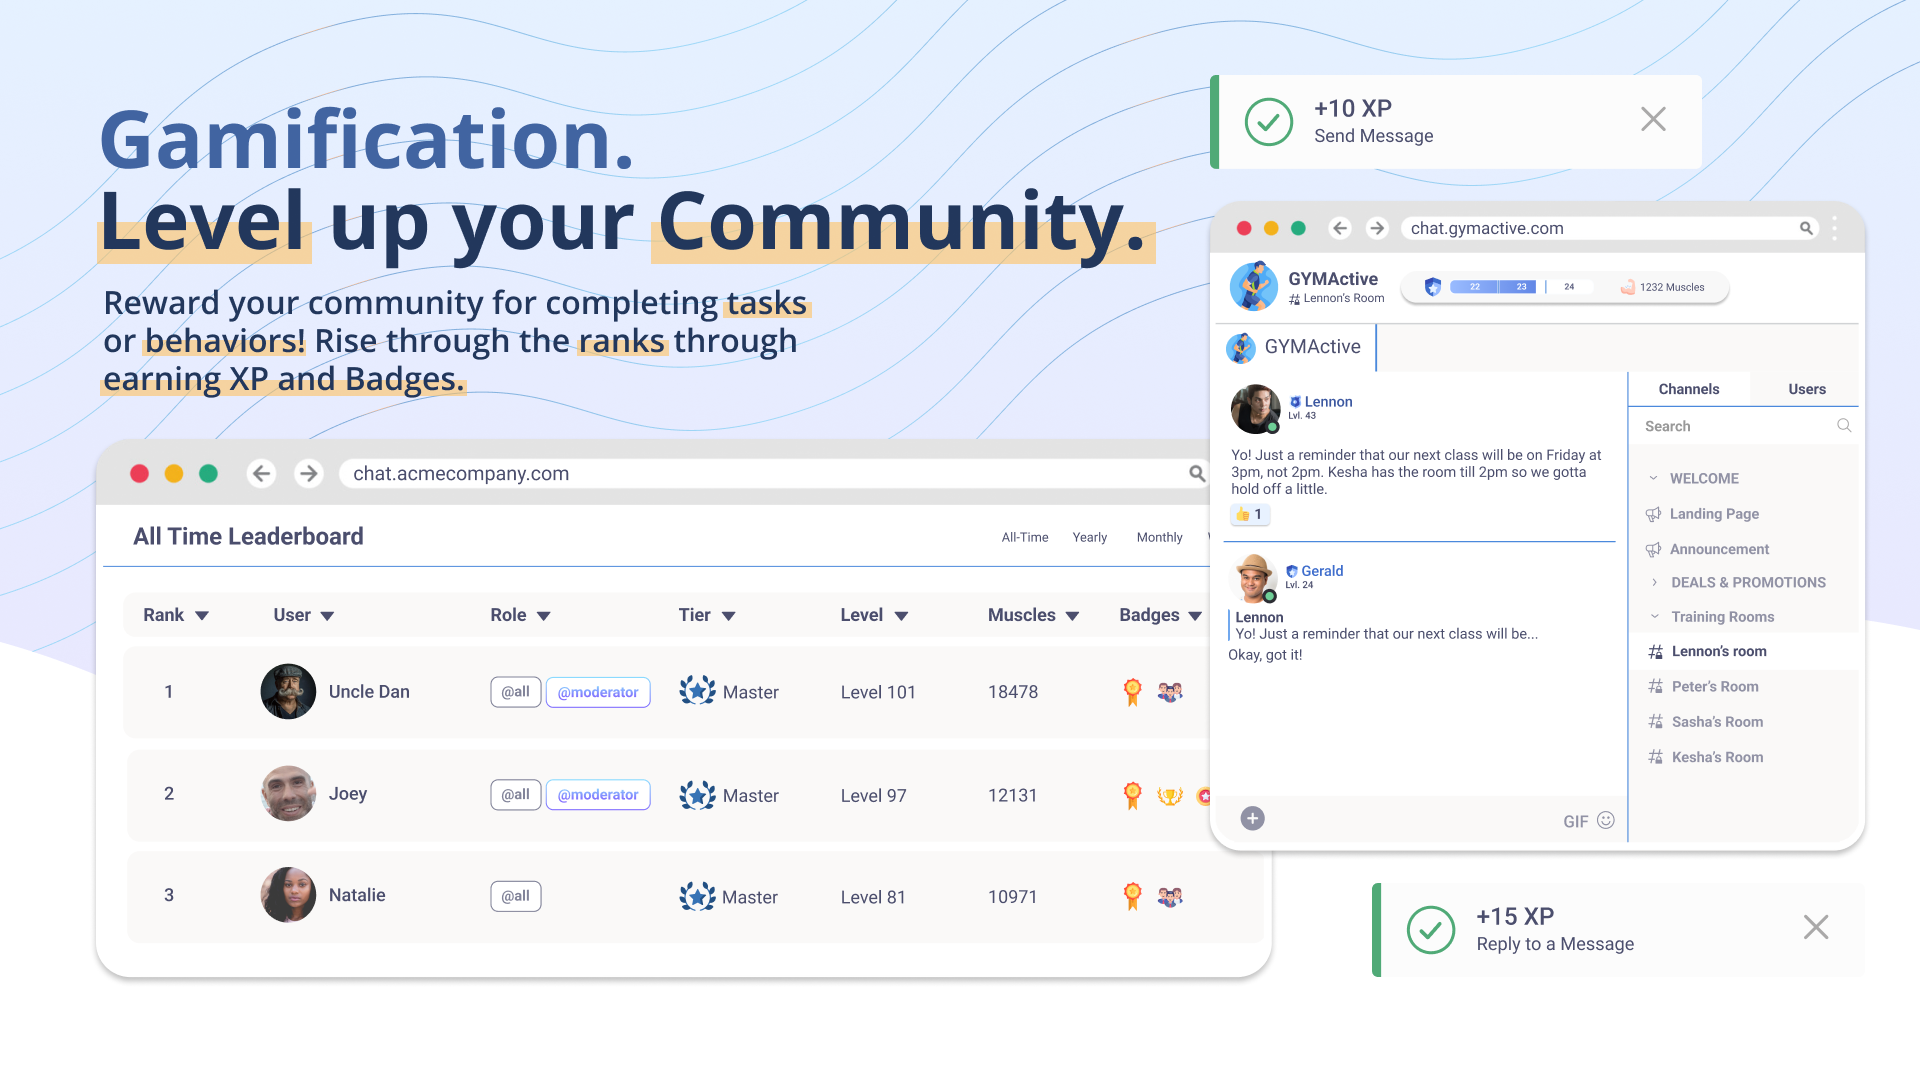The image size is (1920, 1080).
Task: Click Uncle Dan's @moderator role tag
Action: [x=598, y=692]
